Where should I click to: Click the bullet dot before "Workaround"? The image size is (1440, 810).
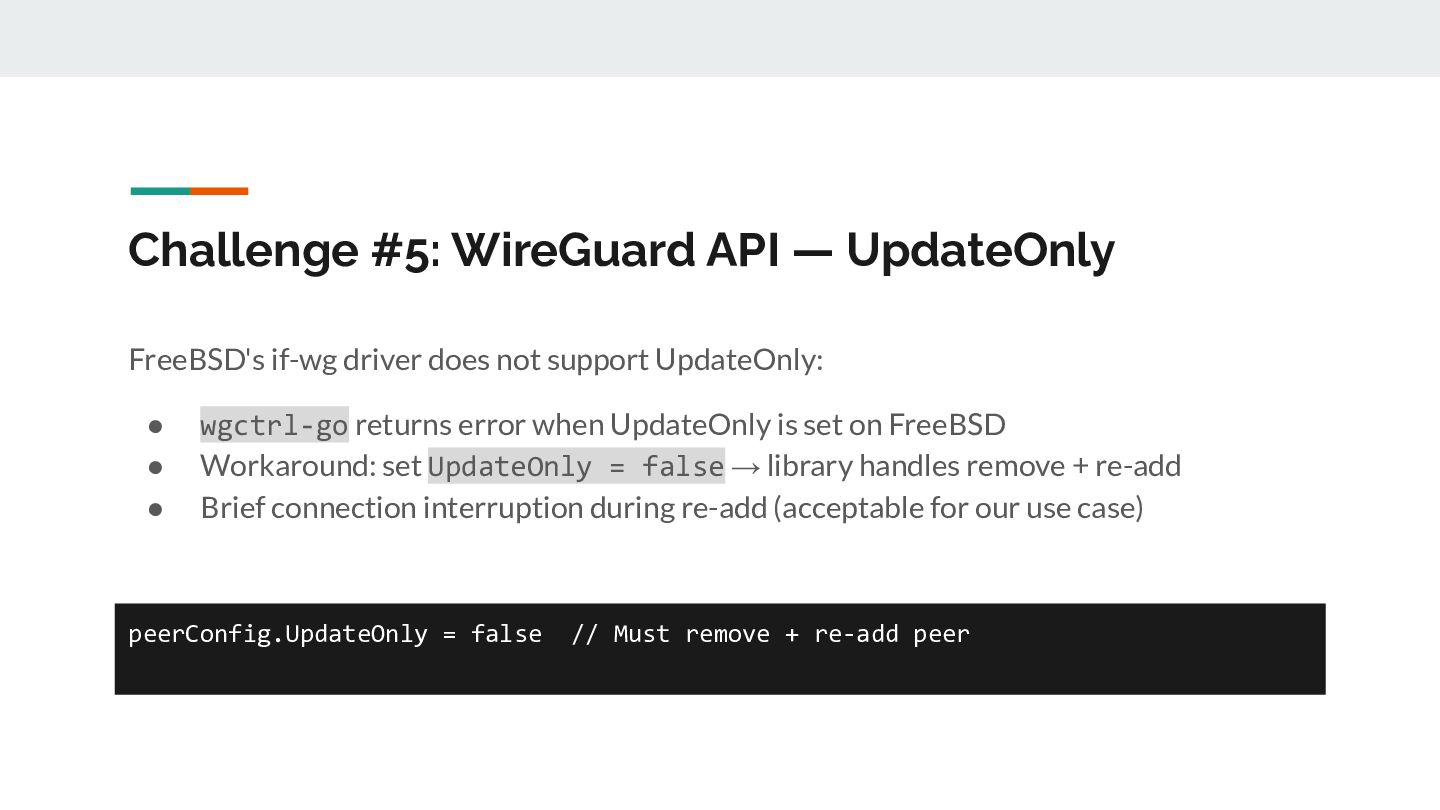[155, 467]
